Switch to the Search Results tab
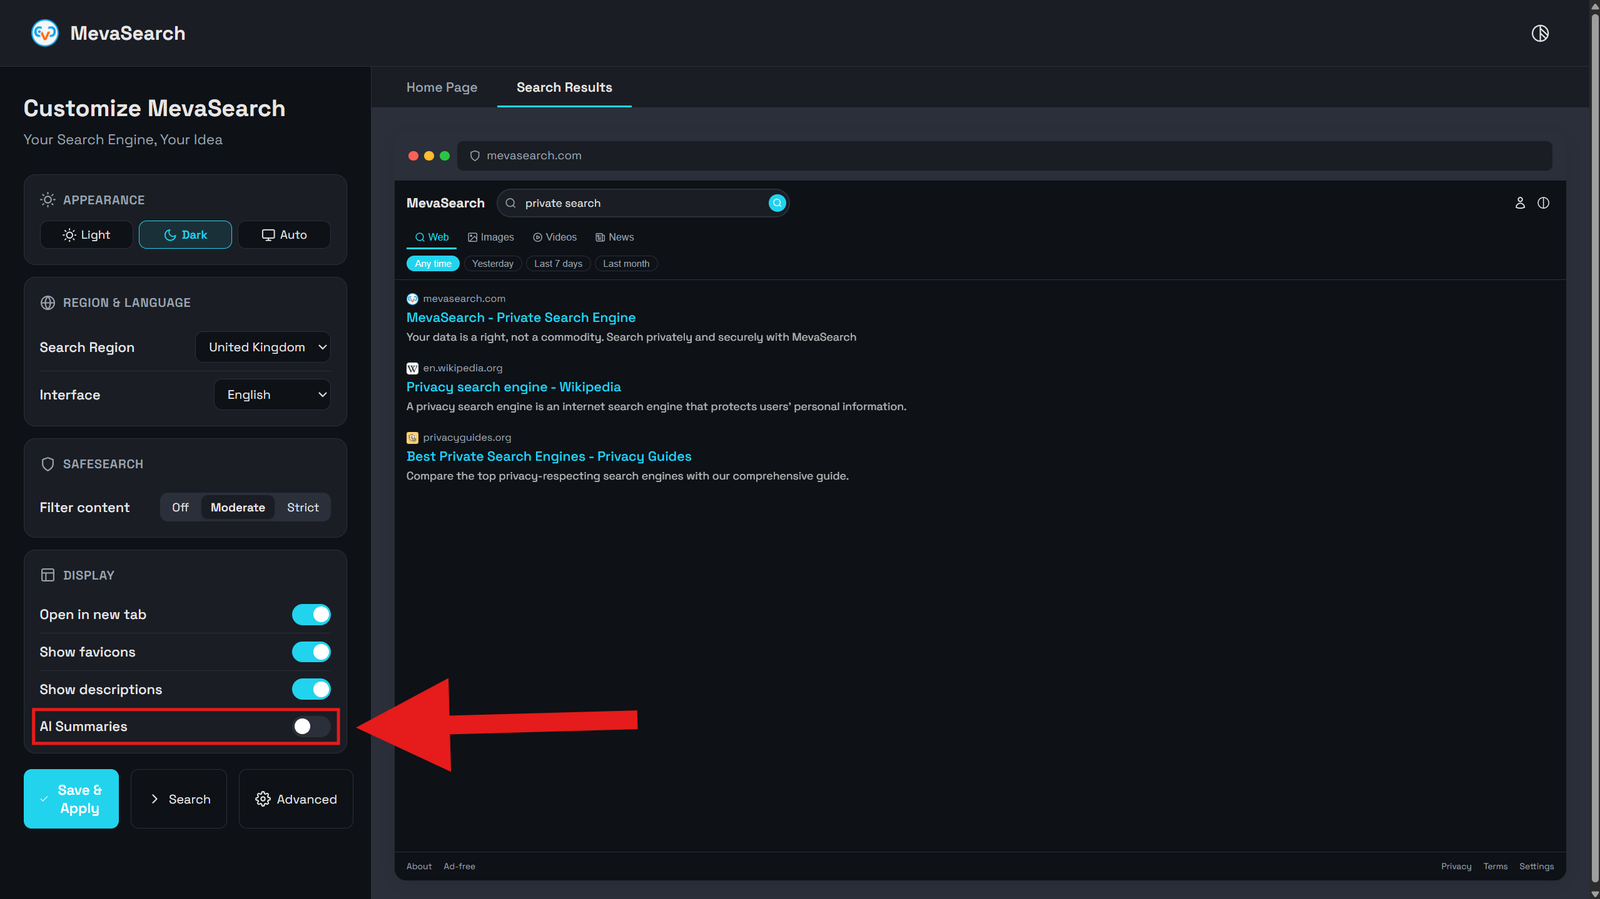Image resolution: width=1600 pixels, height=899 pixels. [564, 87]
